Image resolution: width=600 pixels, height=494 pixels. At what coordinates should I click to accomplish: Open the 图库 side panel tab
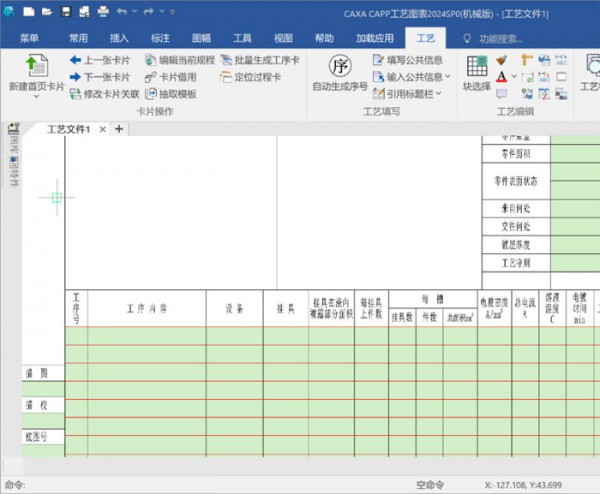[x=14, y=145]
